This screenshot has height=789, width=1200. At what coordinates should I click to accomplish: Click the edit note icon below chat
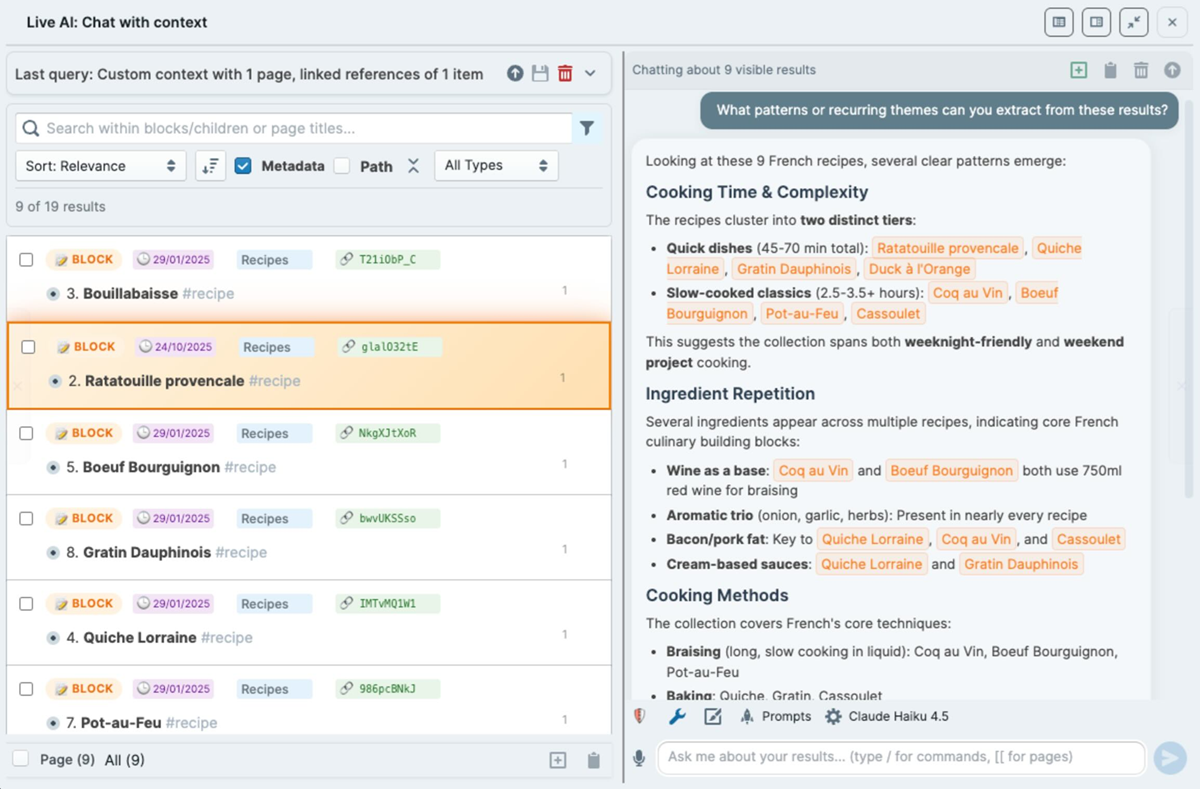(712, 716)
